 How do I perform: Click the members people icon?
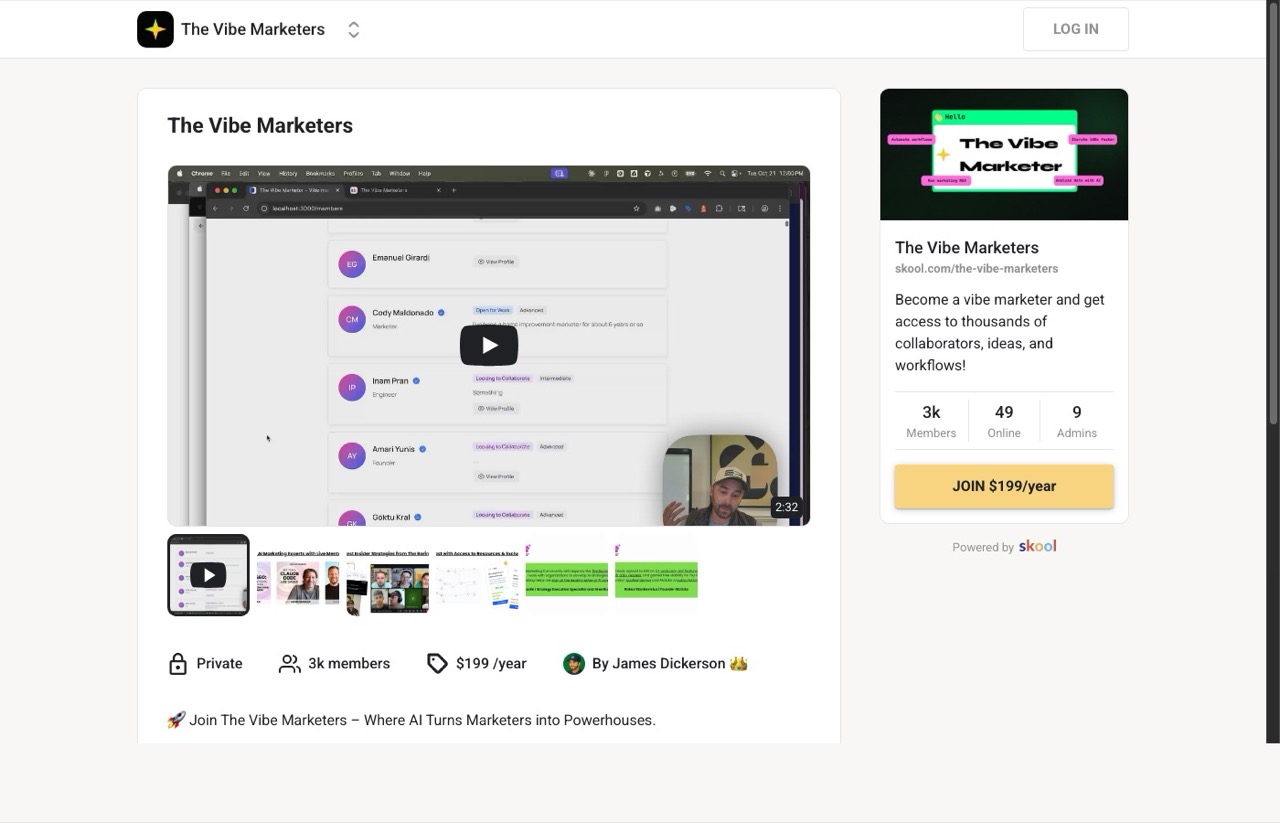(x=289, y=663)
